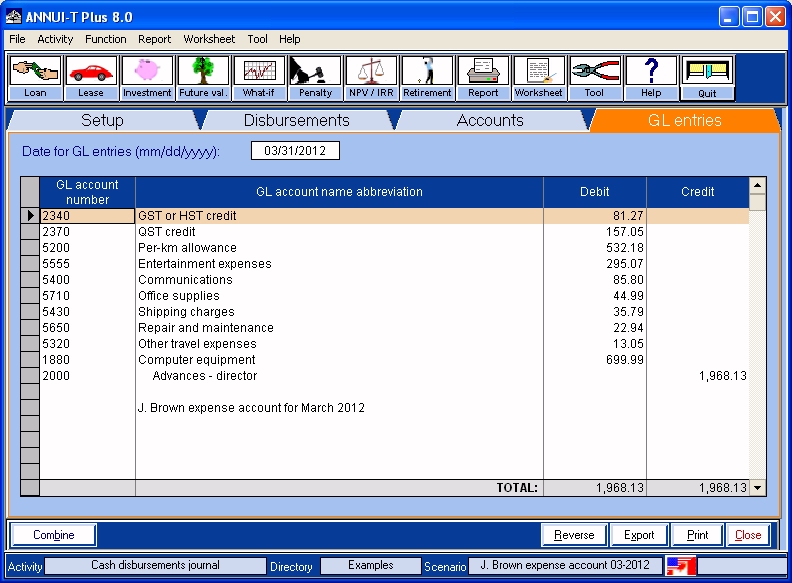Click the Combine button
Viewport: 792px width, 583px height.
pyautogui.click(x=54, y=535)
